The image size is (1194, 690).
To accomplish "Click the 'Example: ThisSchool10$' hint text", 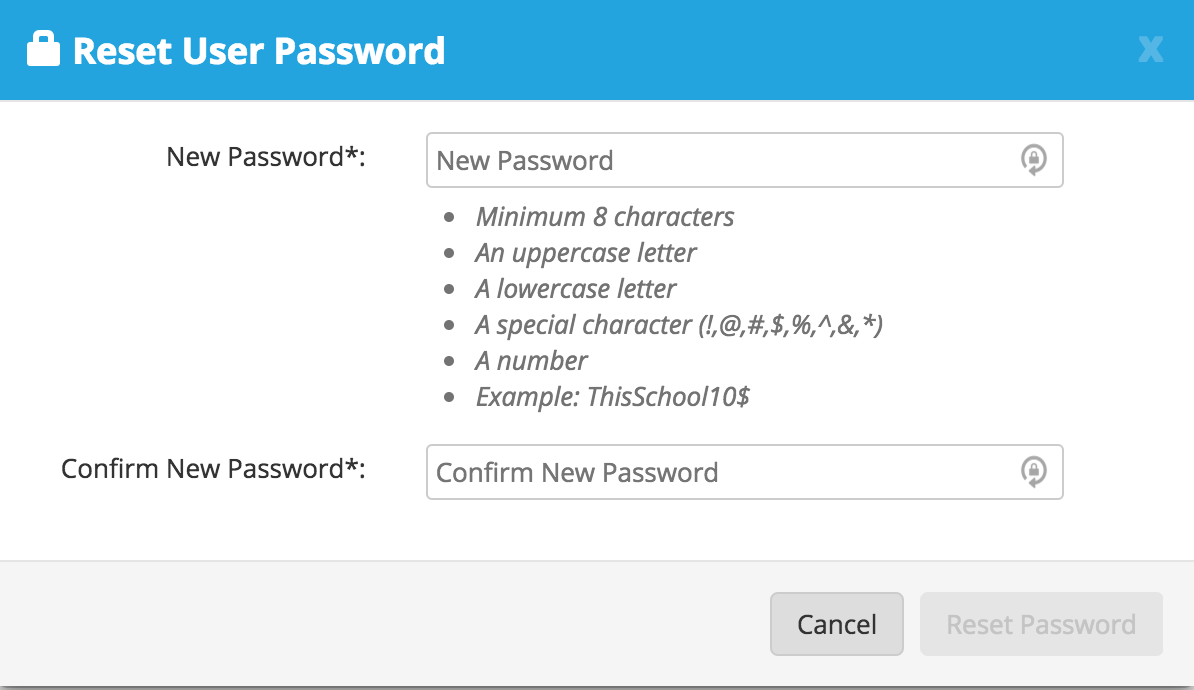I will (x=613, y=397).
